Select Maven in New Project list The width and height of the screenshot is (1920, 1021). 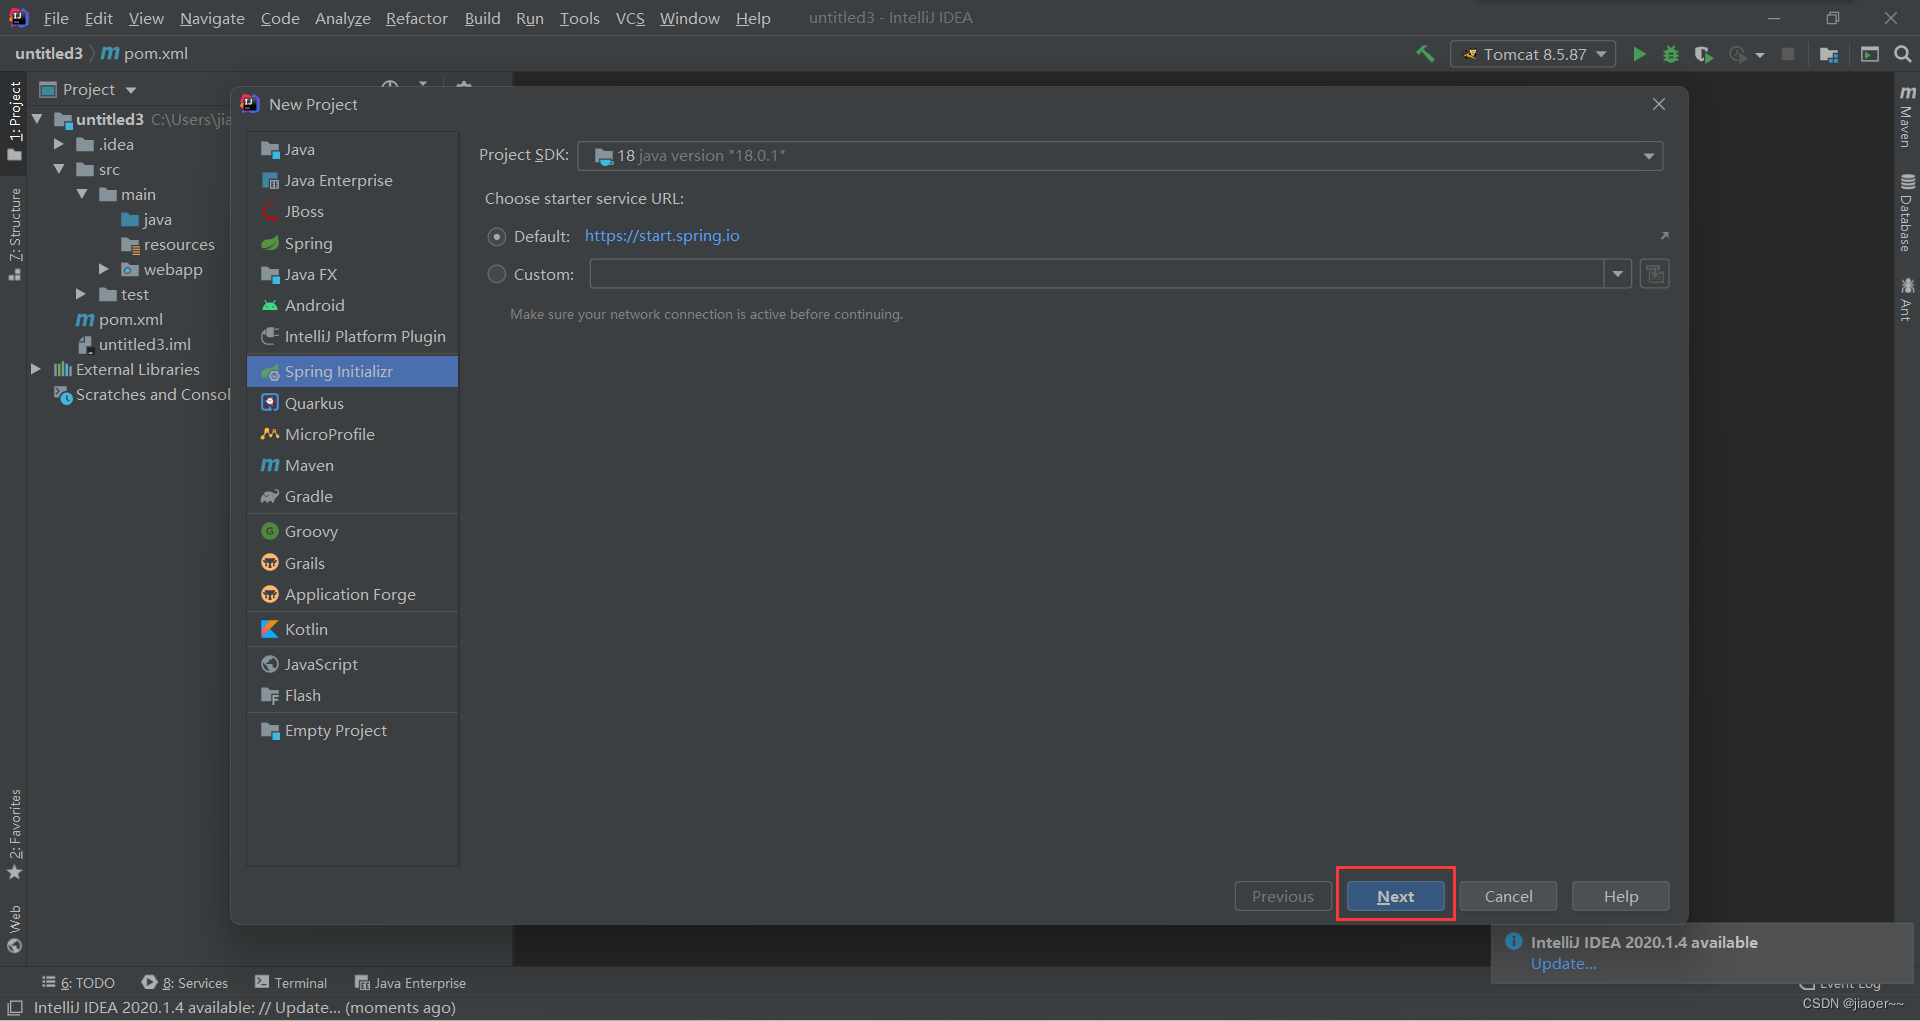(352, 465)
